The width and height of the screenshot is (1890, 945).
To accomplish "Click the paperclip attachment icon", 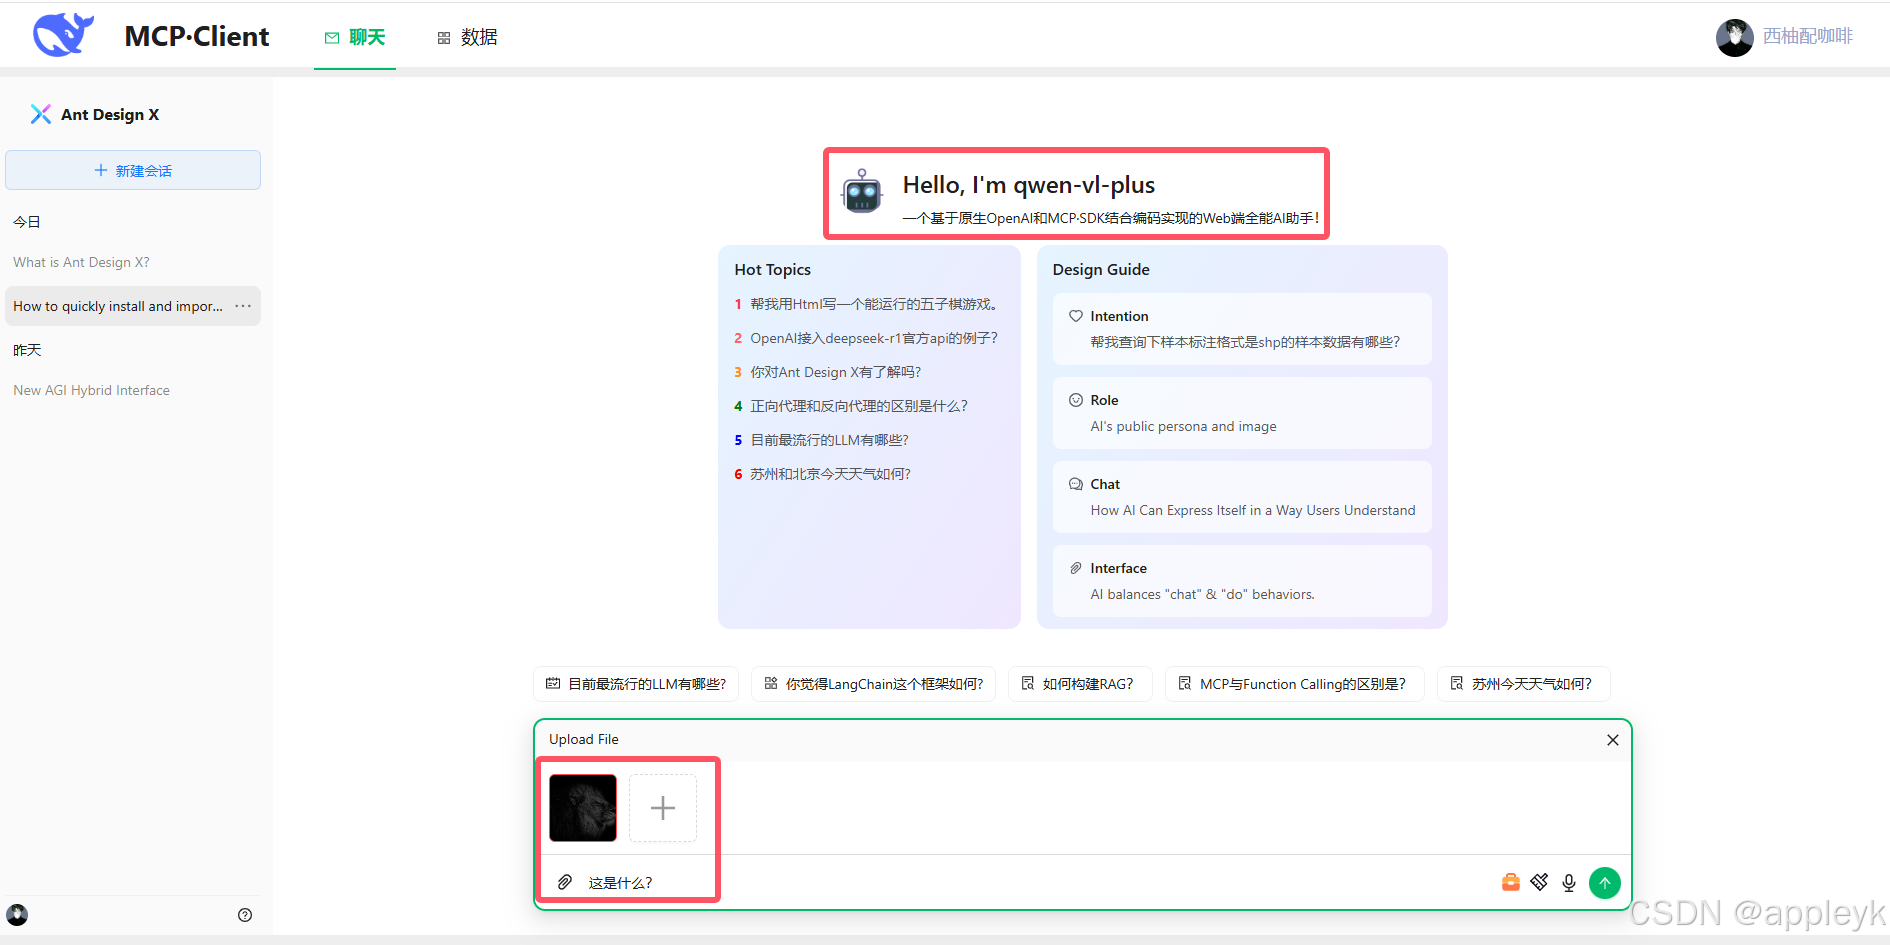I will (565, 882).
